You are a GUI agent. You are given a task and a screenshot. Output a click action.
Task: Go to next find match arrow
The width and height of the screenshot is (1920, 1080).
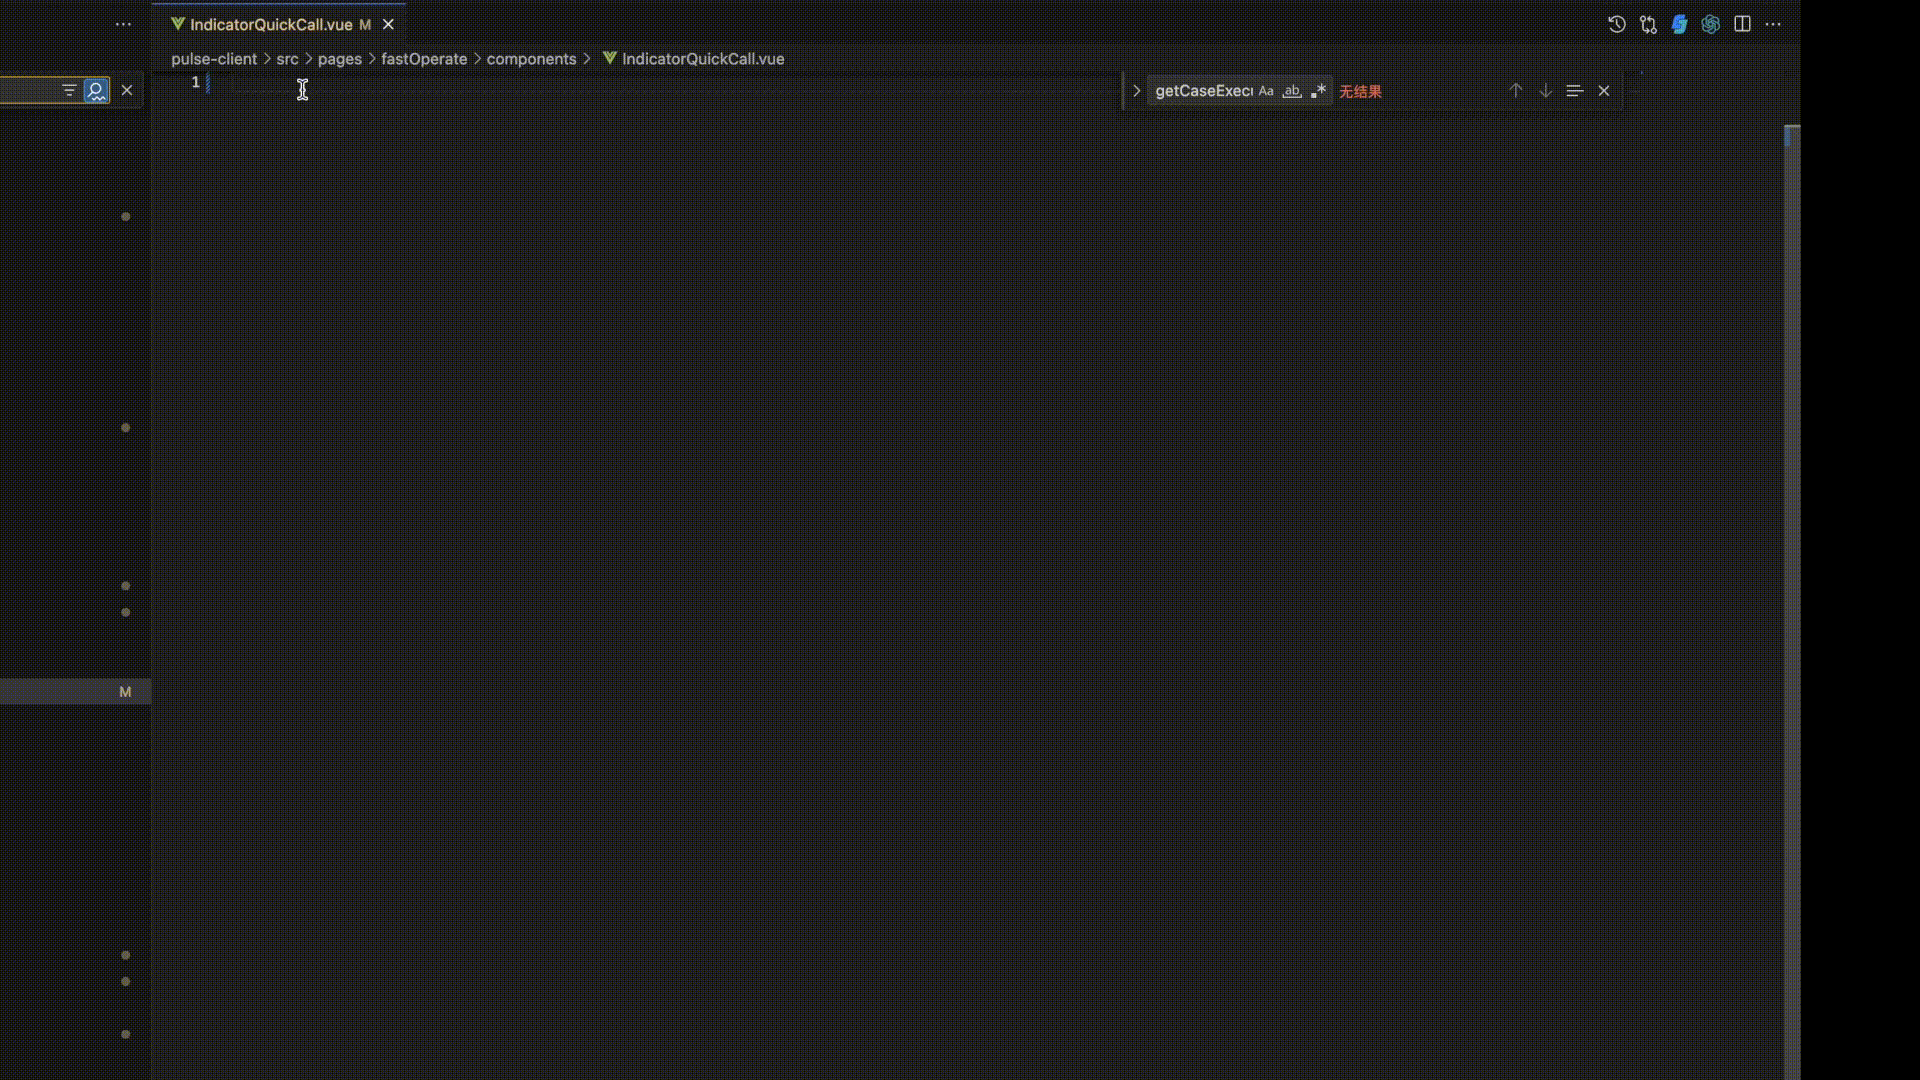(x=1545, y=91)
